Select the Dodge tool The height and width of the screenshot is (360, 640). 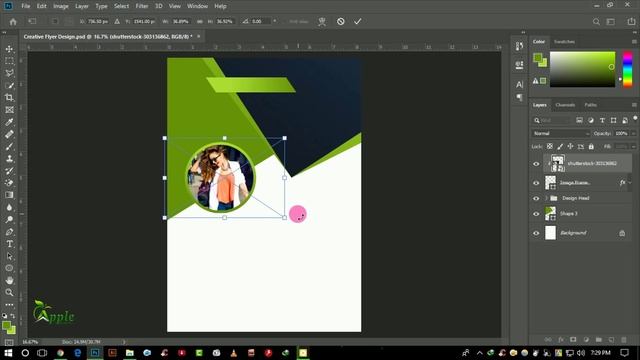[9, 220]
